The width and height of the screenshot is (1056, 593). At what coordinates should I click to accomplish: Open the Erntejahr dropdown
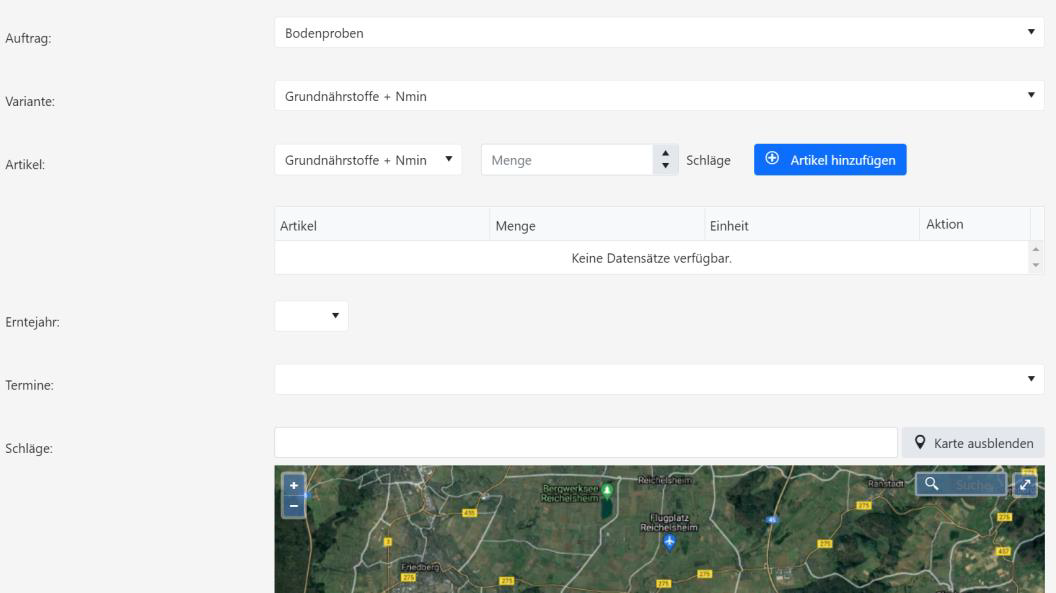(x=311, y=316)
